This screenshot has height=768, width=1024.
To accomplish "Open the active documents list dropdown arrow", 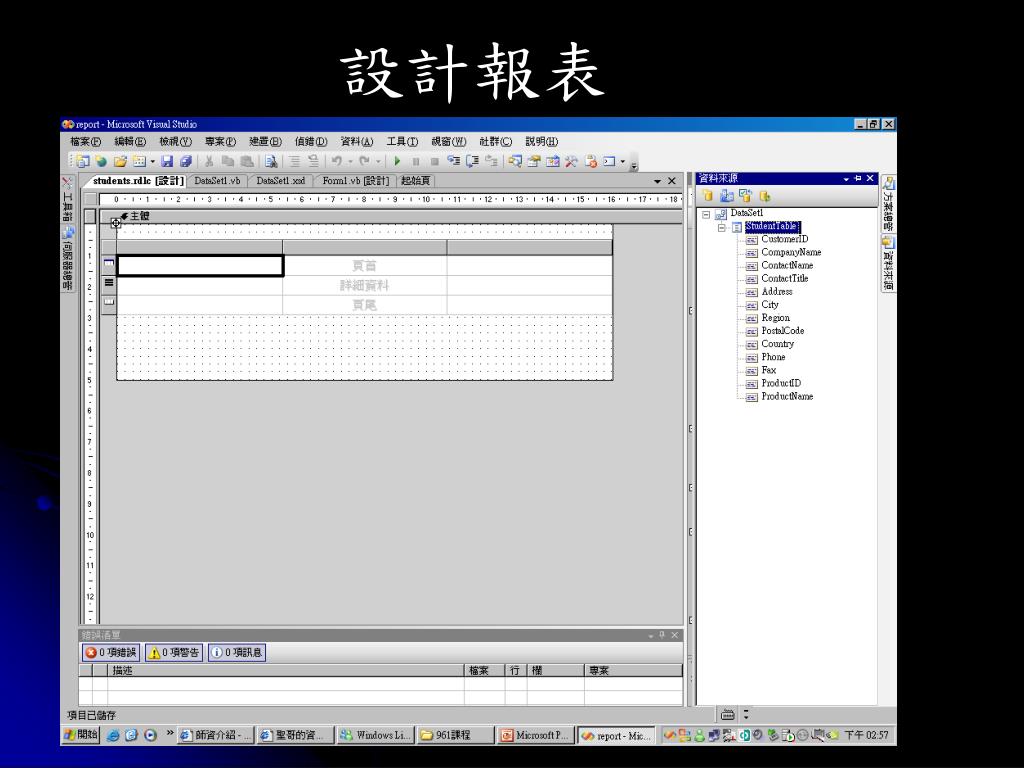I will point(657,181).
